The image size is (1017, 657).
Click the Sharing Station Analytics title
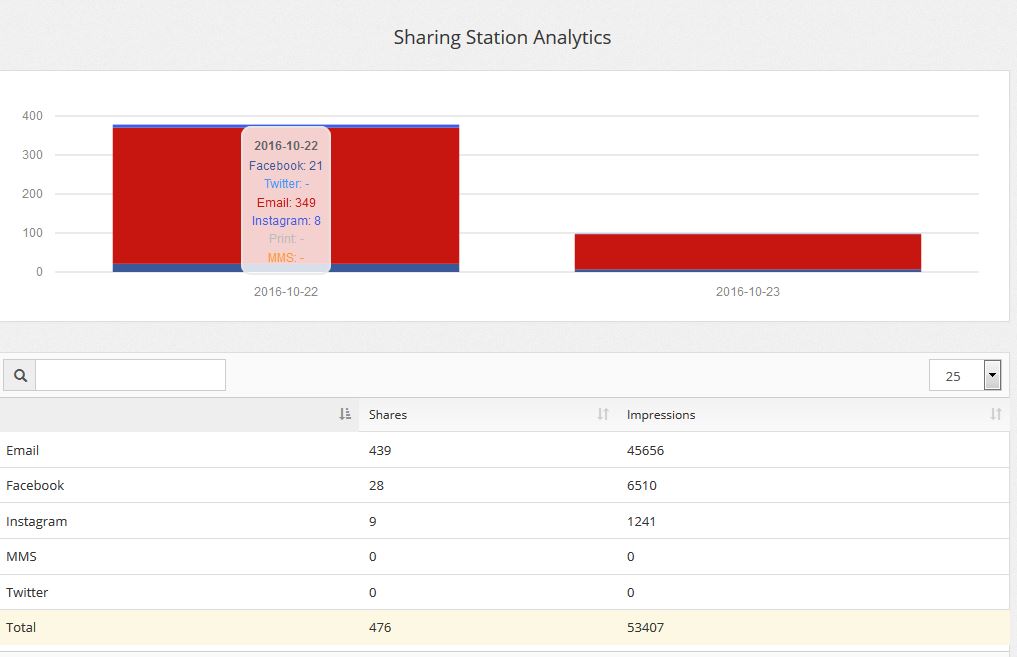(502, 38)
